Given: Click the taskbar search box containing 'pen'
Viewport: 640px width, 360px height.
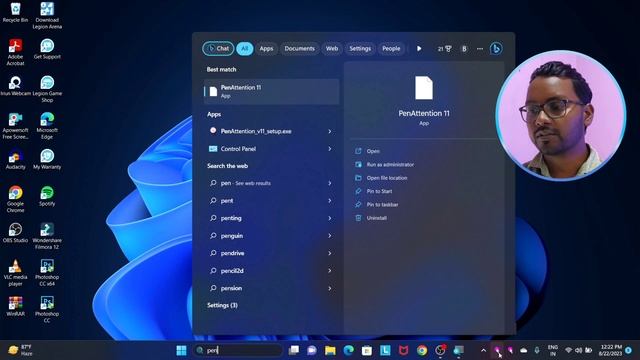Looking at the screenshot, I should [x=238, y=350].
